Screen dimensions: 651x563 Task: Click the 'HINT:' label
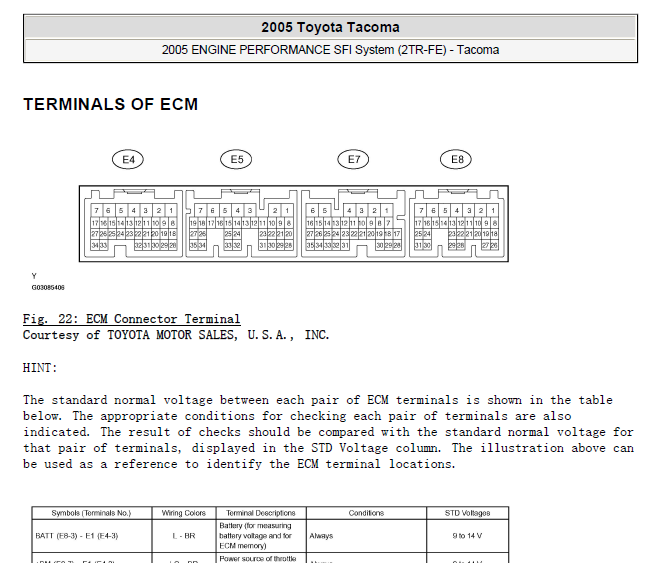coord(40,368)
